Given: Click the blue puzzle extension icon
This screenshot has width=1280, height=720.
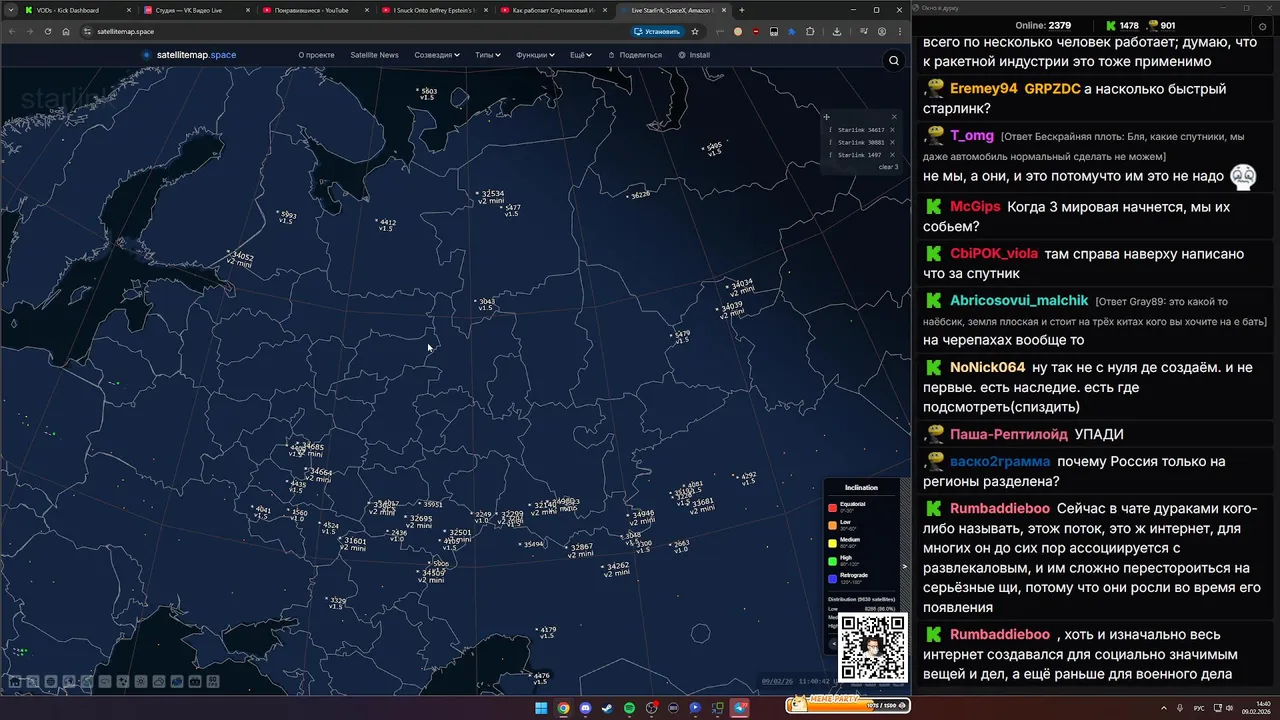Looking at the screenshot, I should pos(792,31).
